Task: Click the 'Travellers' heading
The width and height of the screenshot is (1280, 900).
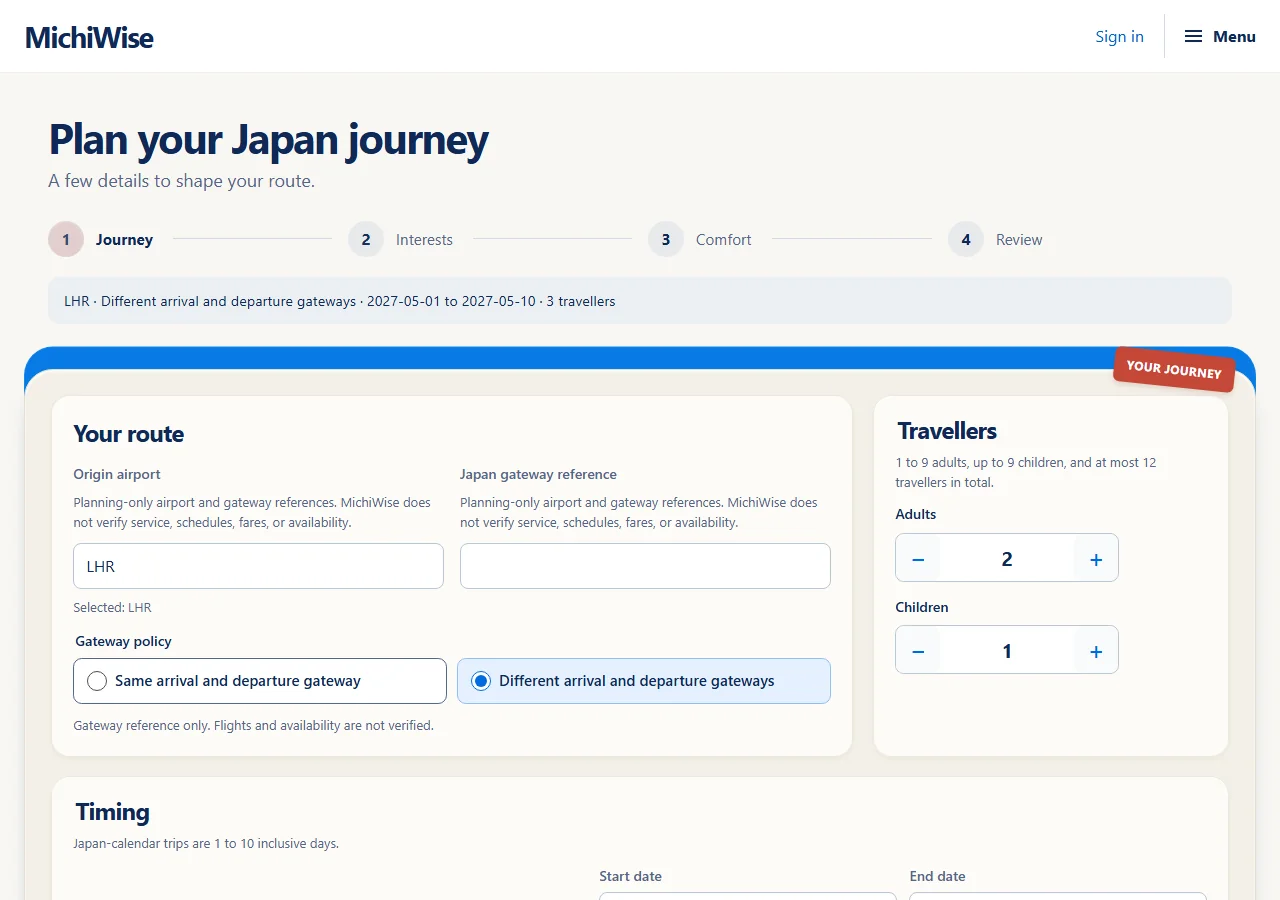Action: coord(947,431)
